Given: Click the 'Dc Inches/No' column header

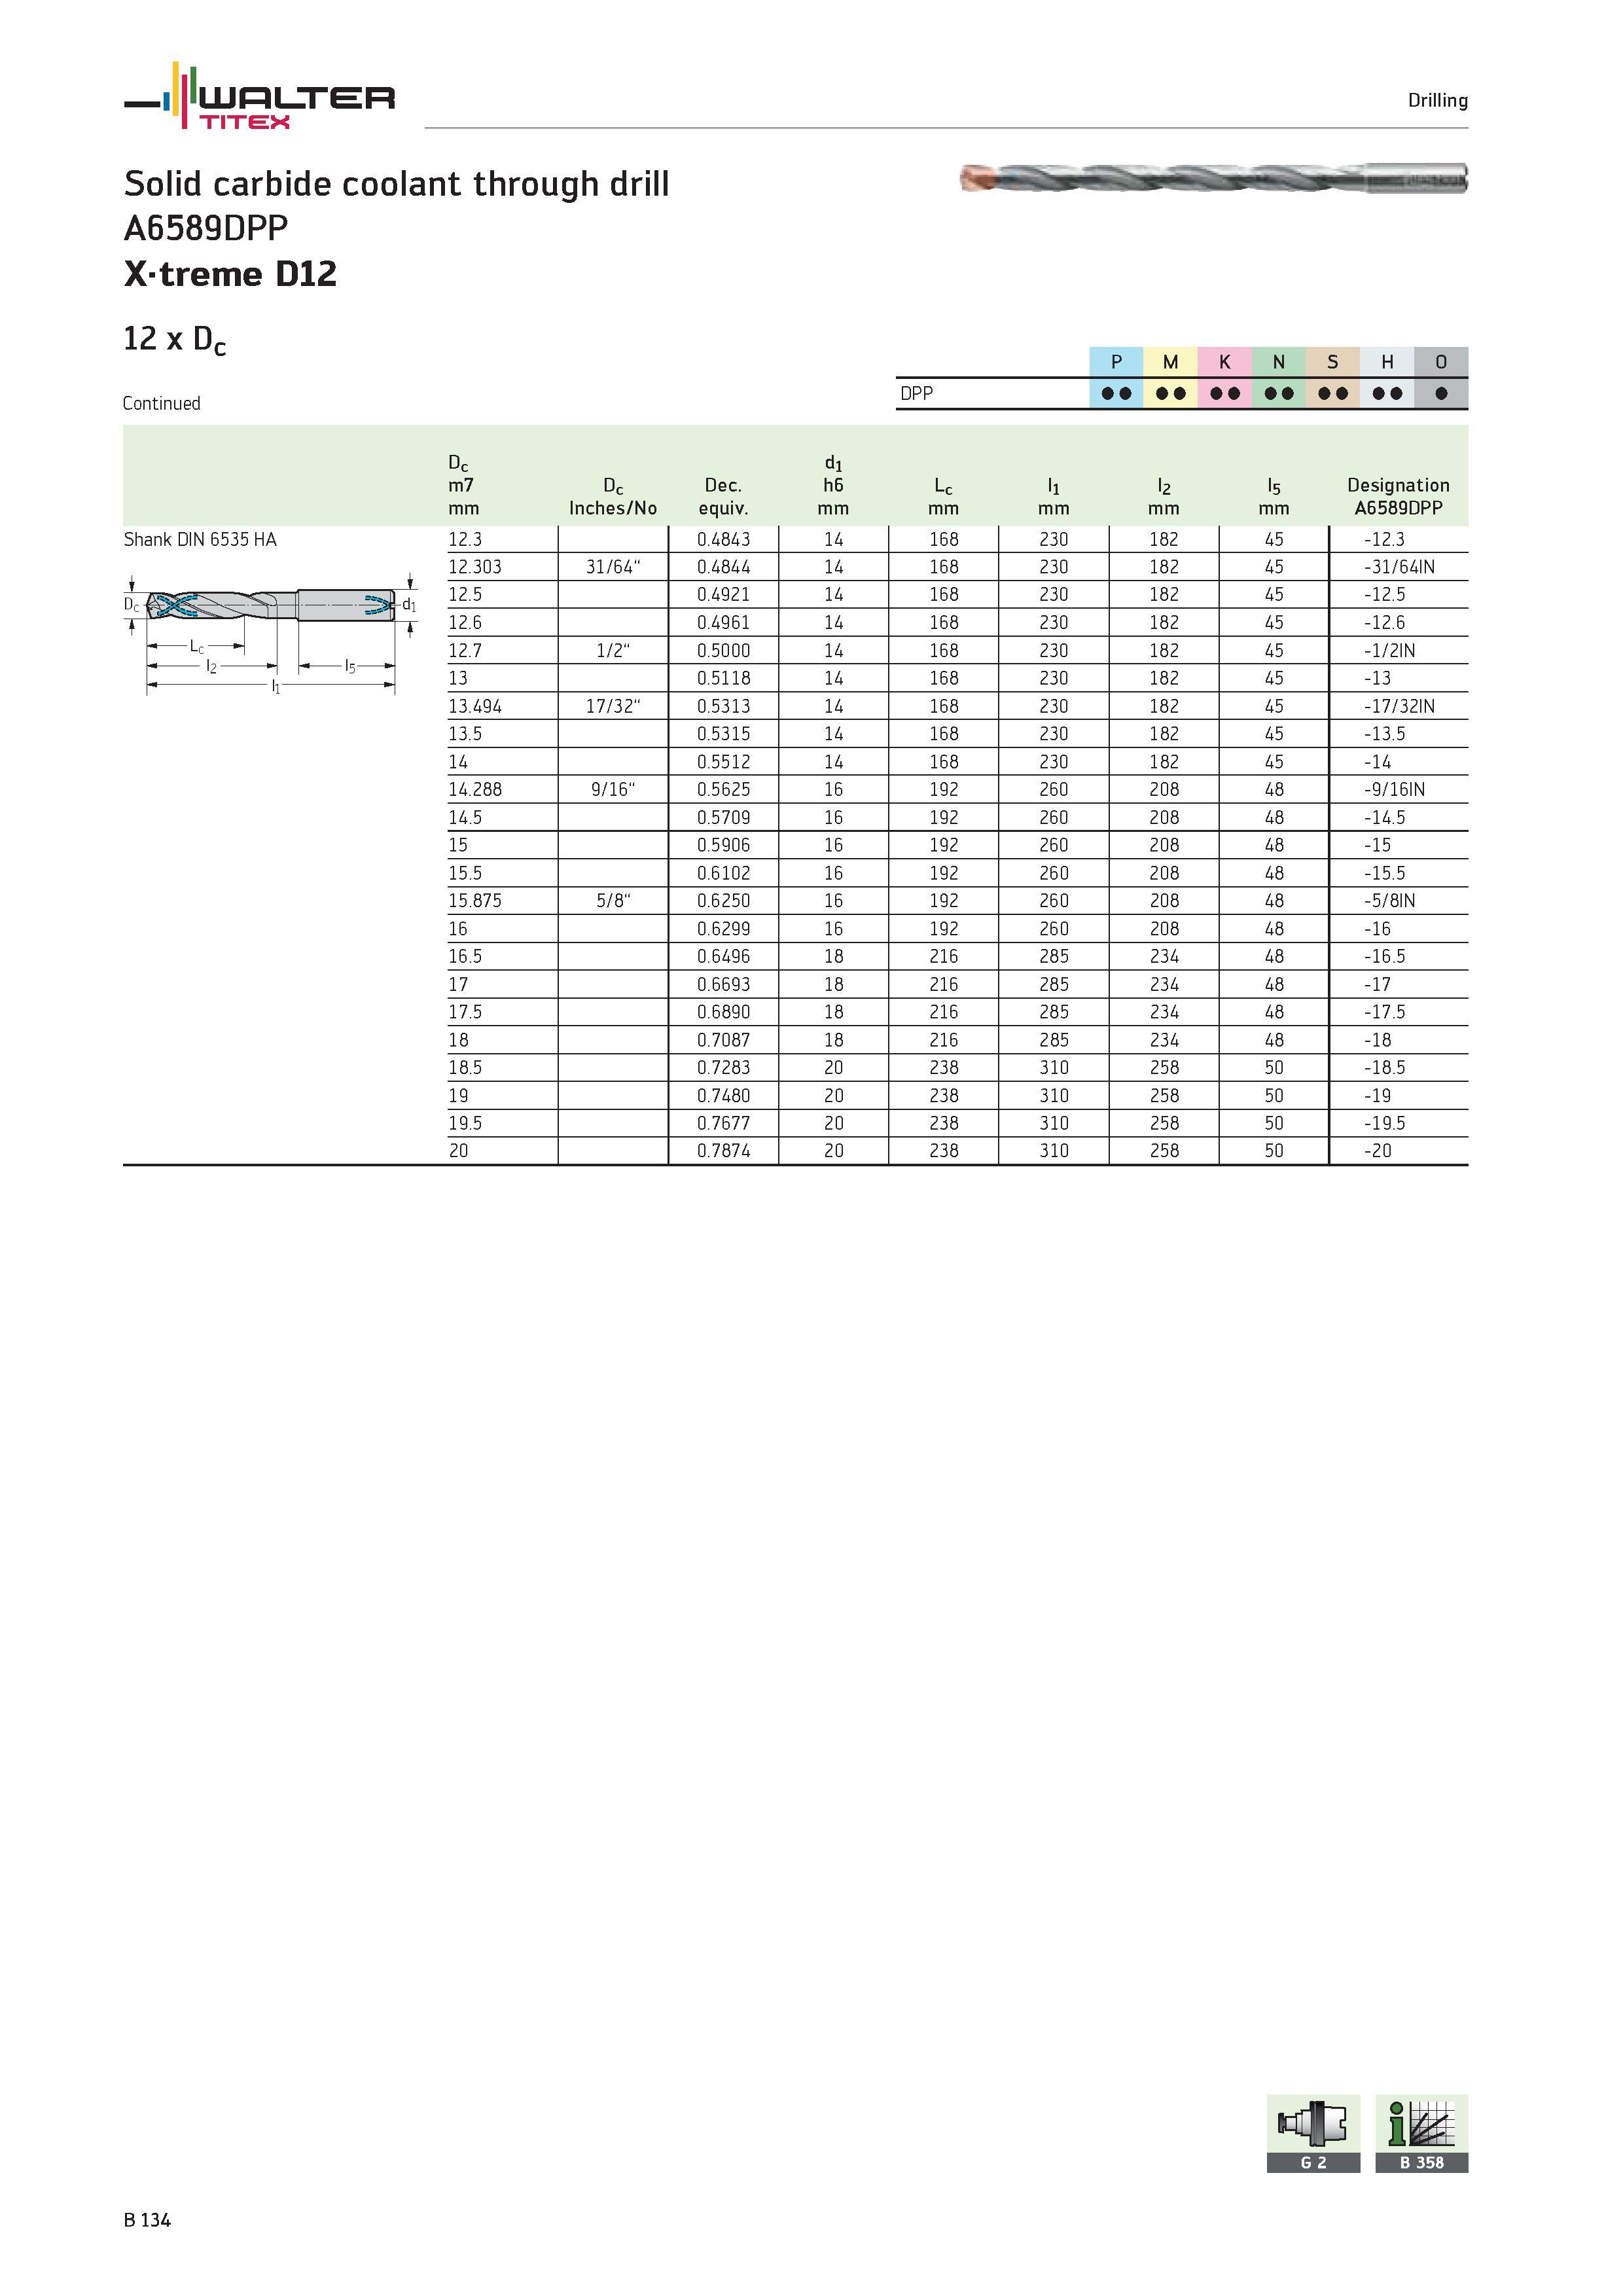Looking at the screenshot, I should coord(613,497).
